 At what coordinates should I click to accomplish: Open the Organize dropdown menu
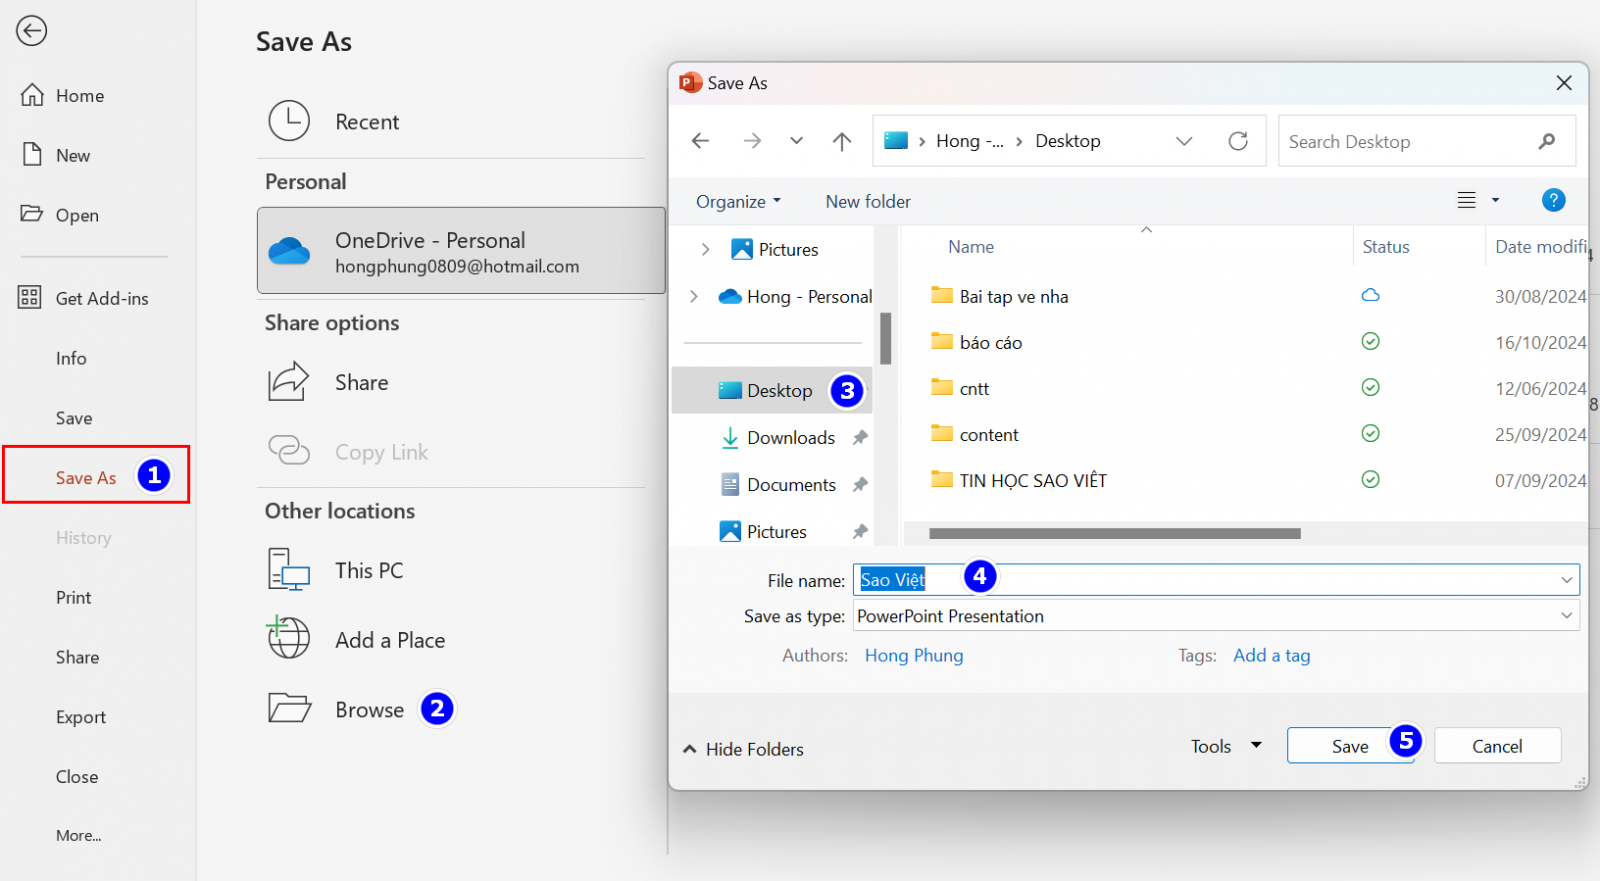[x=738, y=202]
